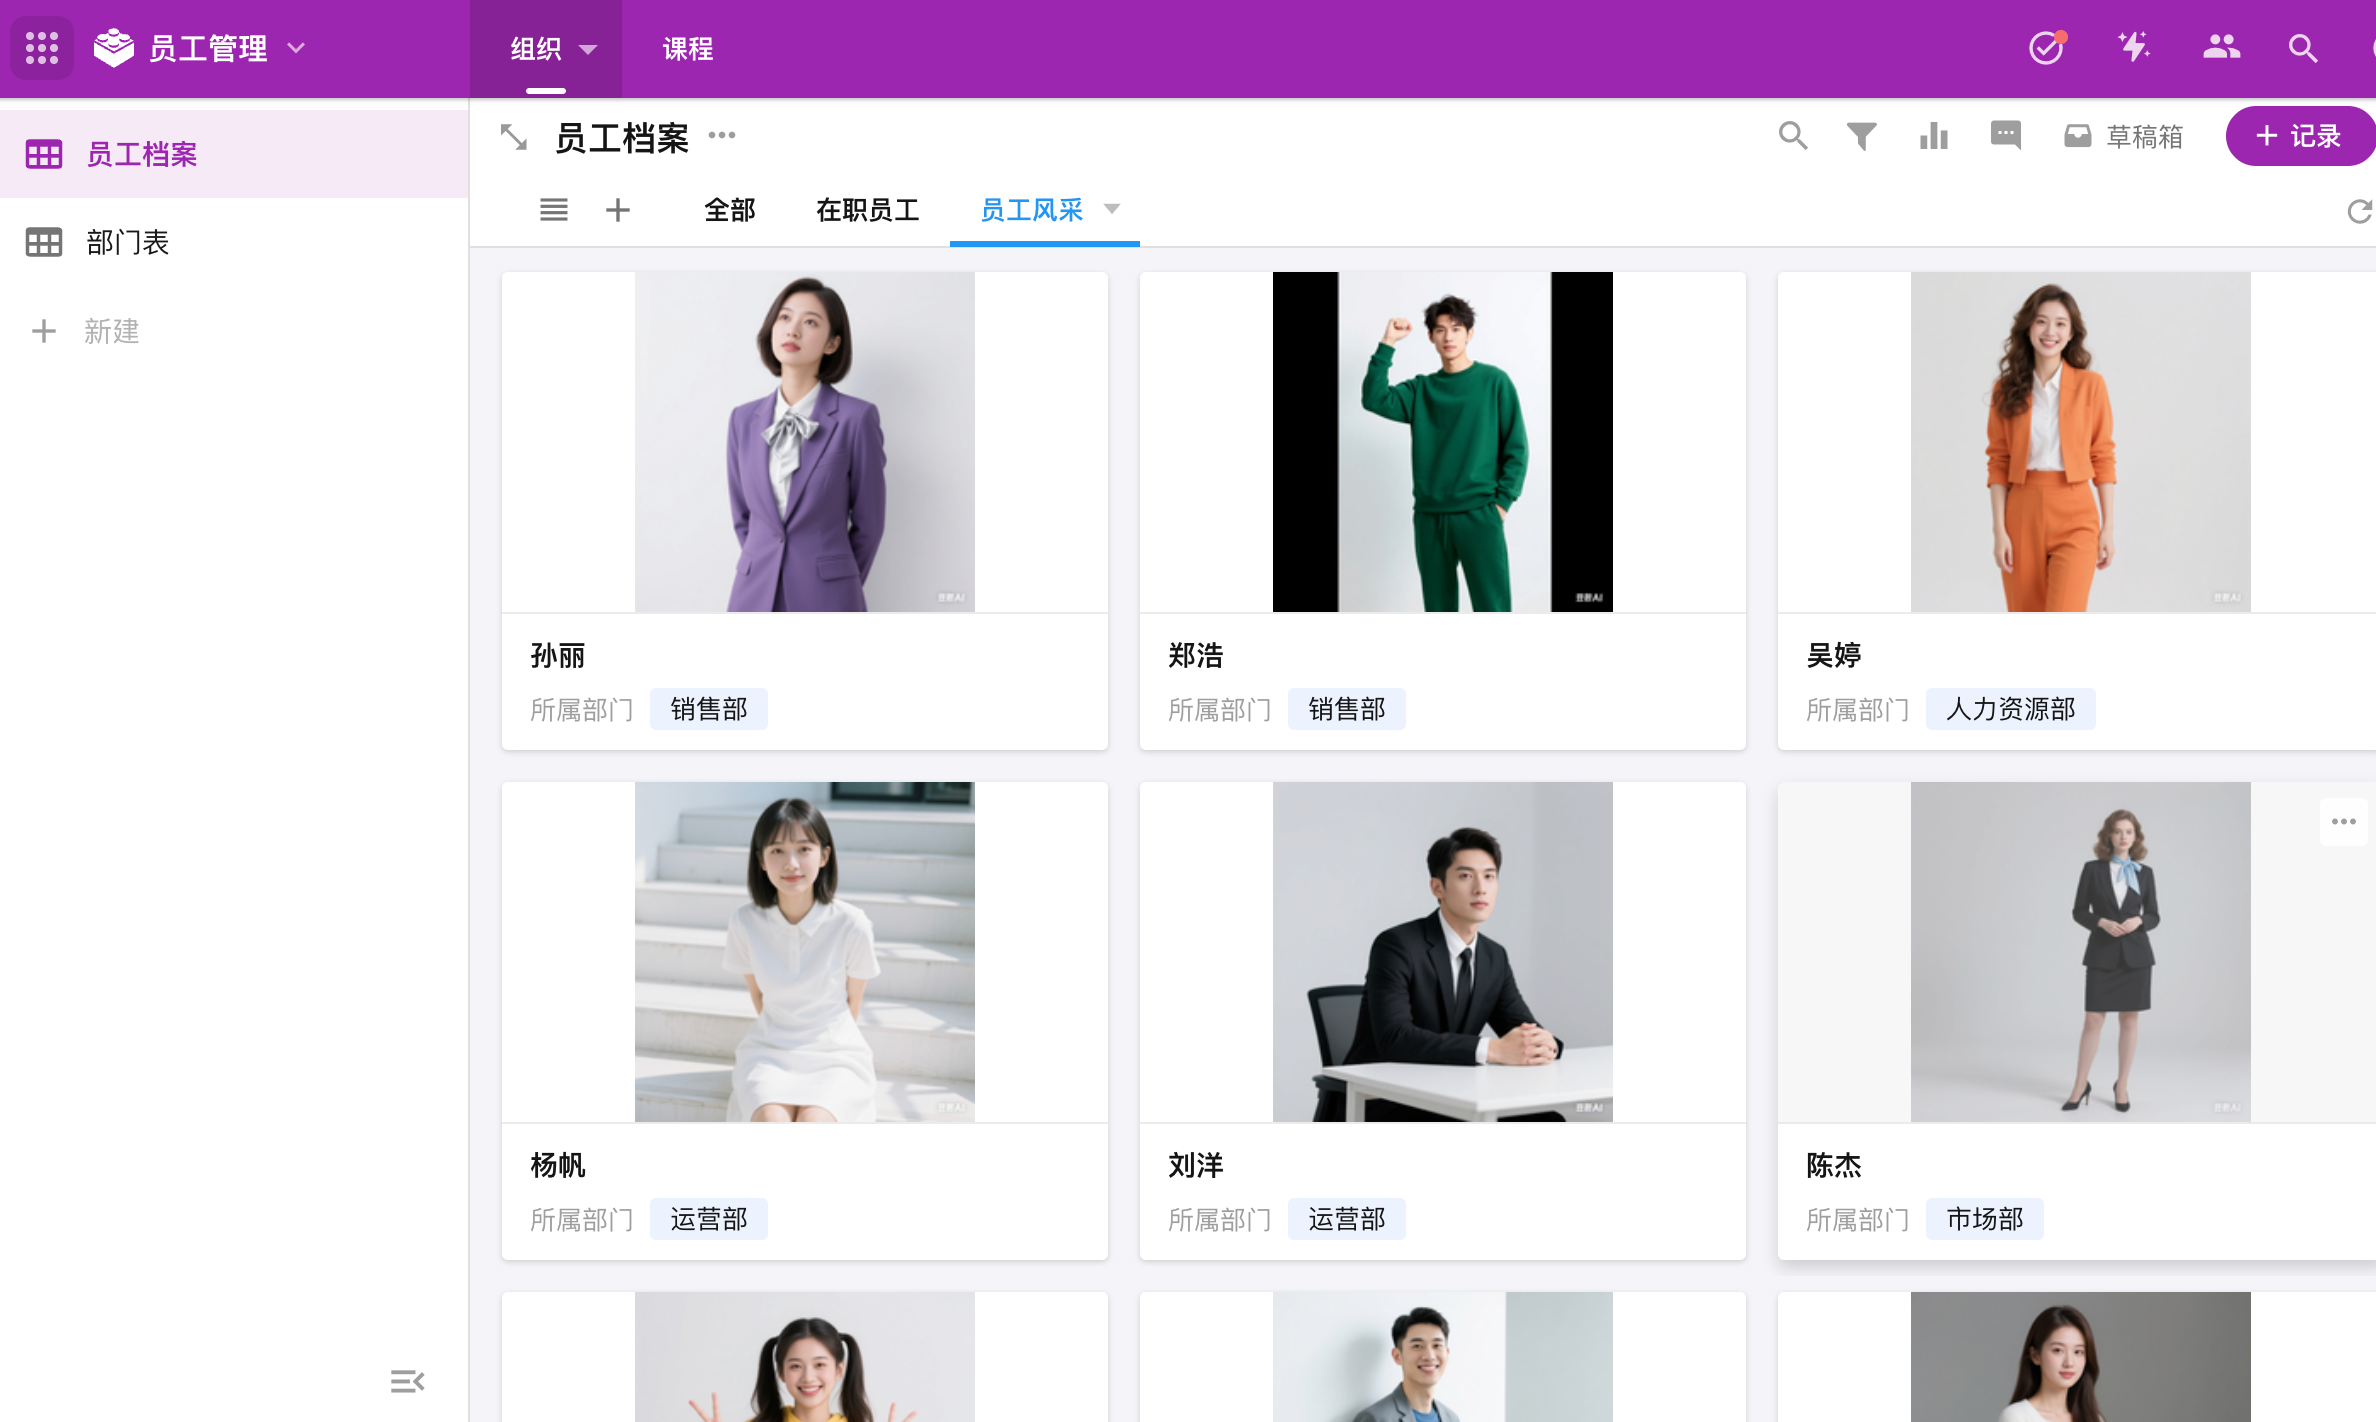
Task: Open 刘洋's photo thumbnail
Action: [1443, 952]
